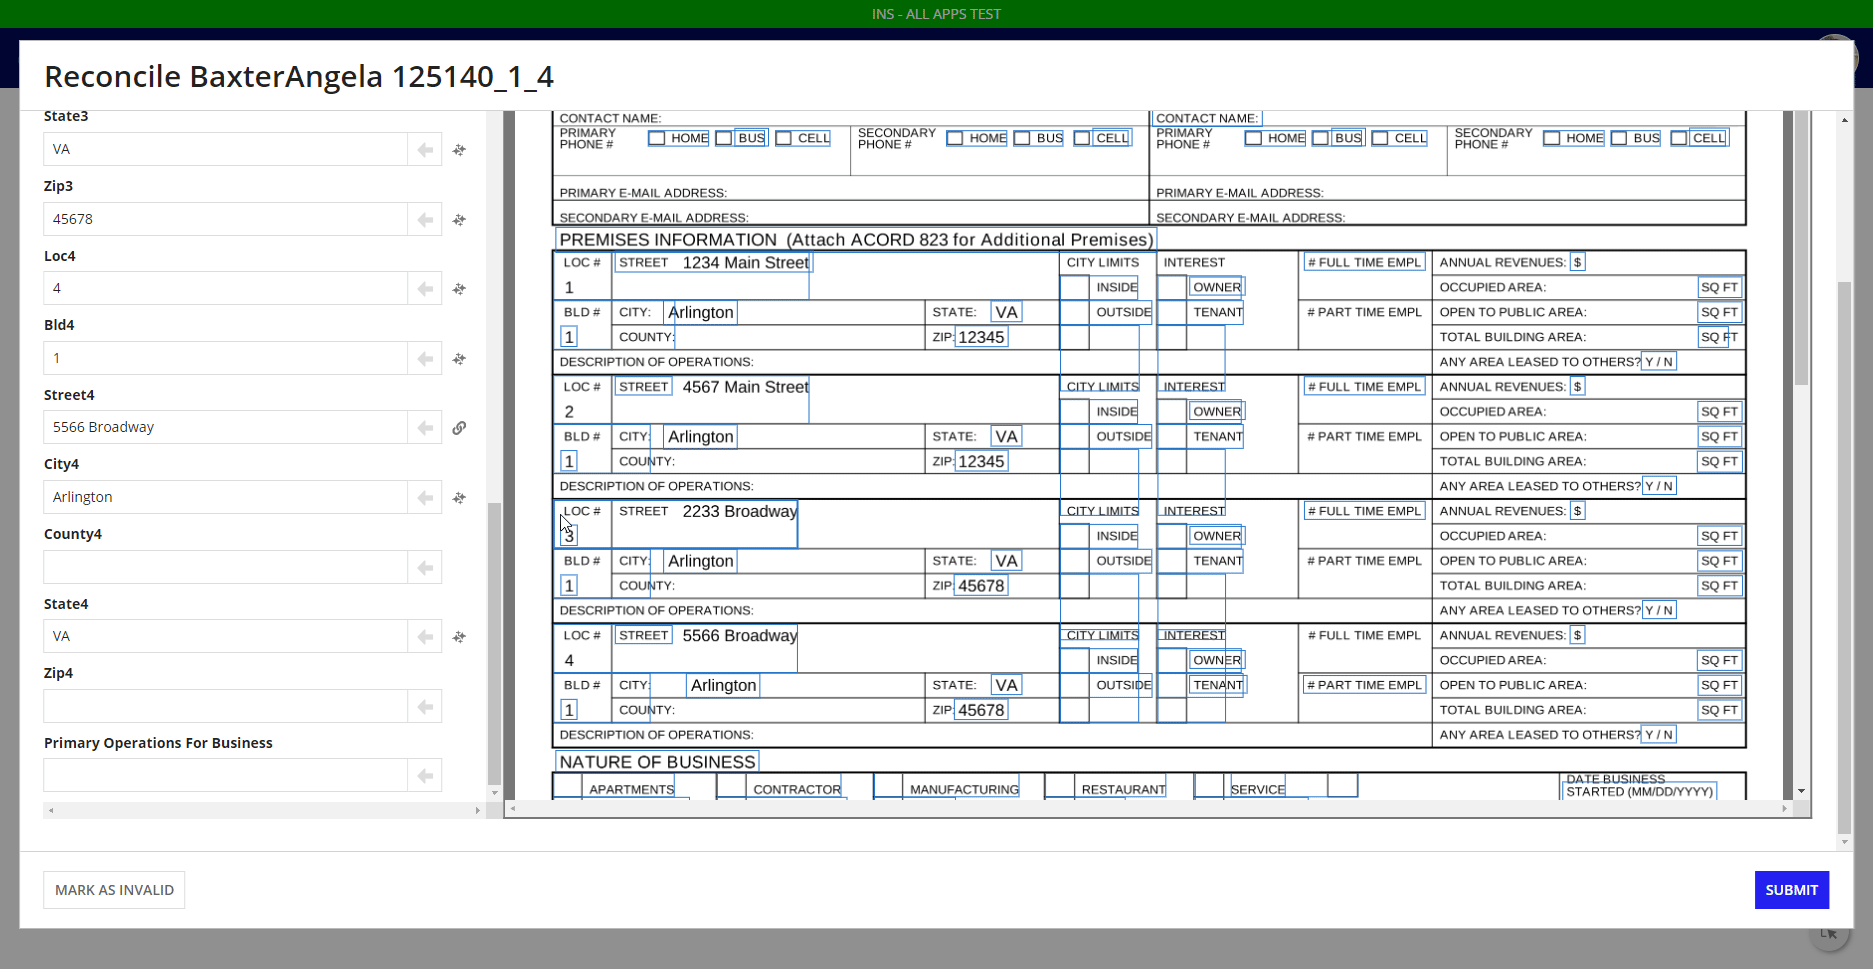Click the document viewer's vertical scrollbar thumb

click(1801, 248)
